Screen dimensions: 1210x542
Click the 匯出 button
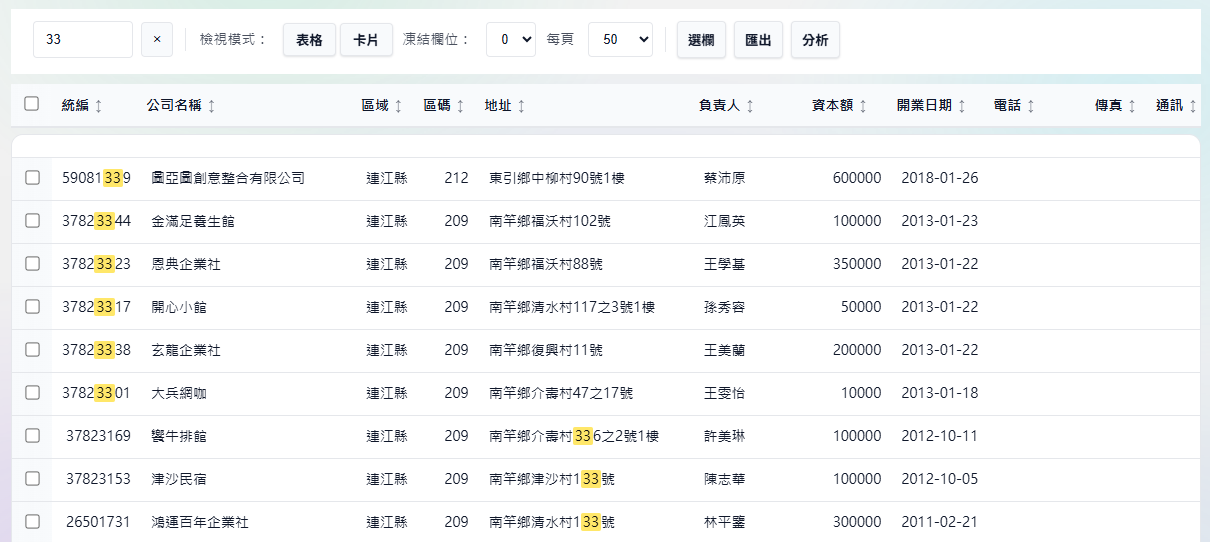coord(758,40)
